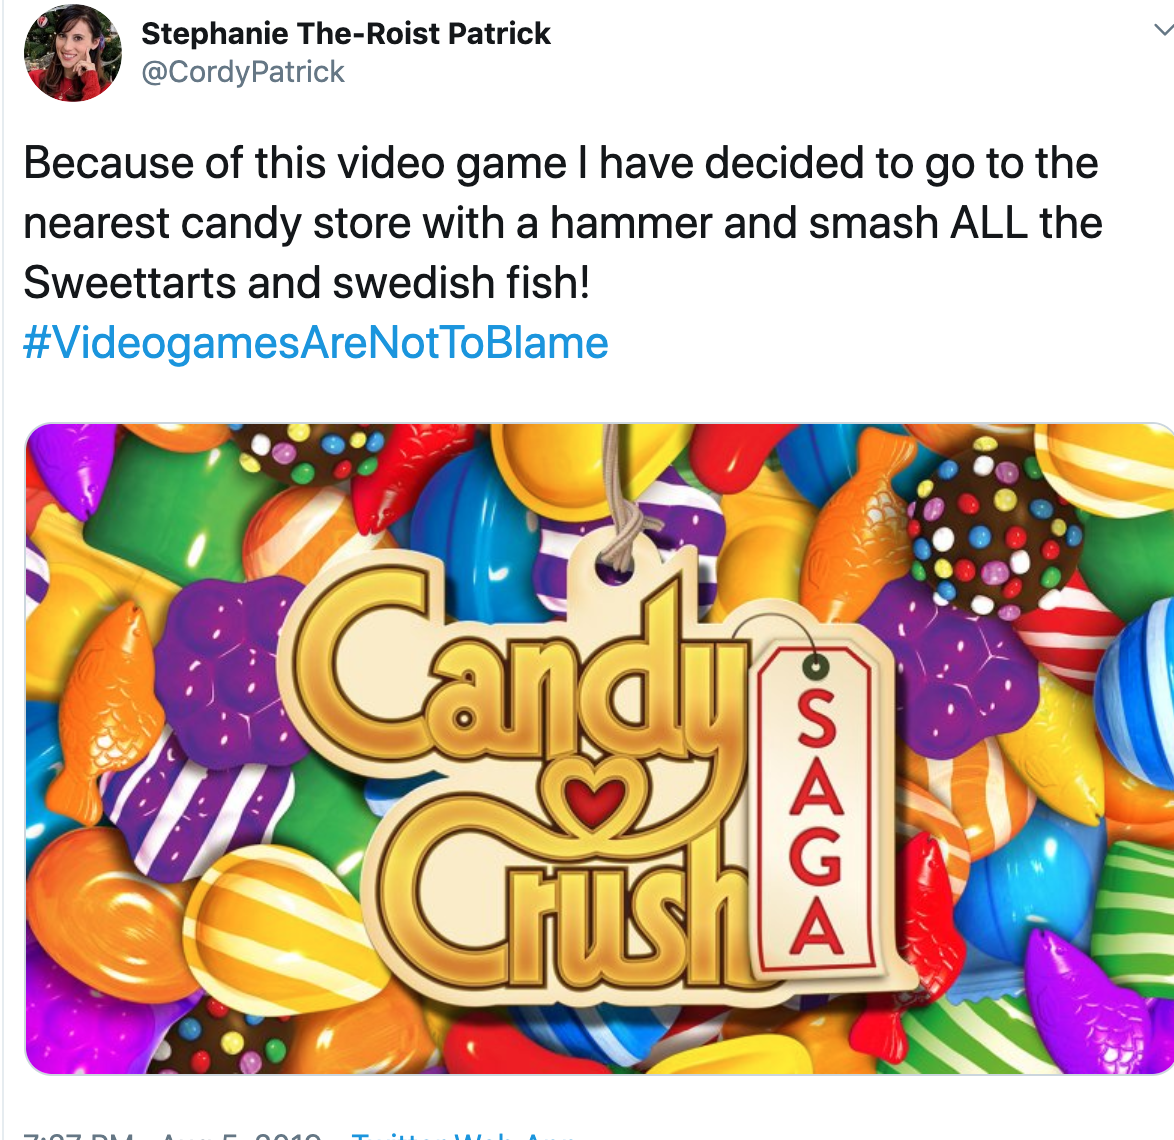Click the red heart in Candy Crush logo

click(594, 798)
